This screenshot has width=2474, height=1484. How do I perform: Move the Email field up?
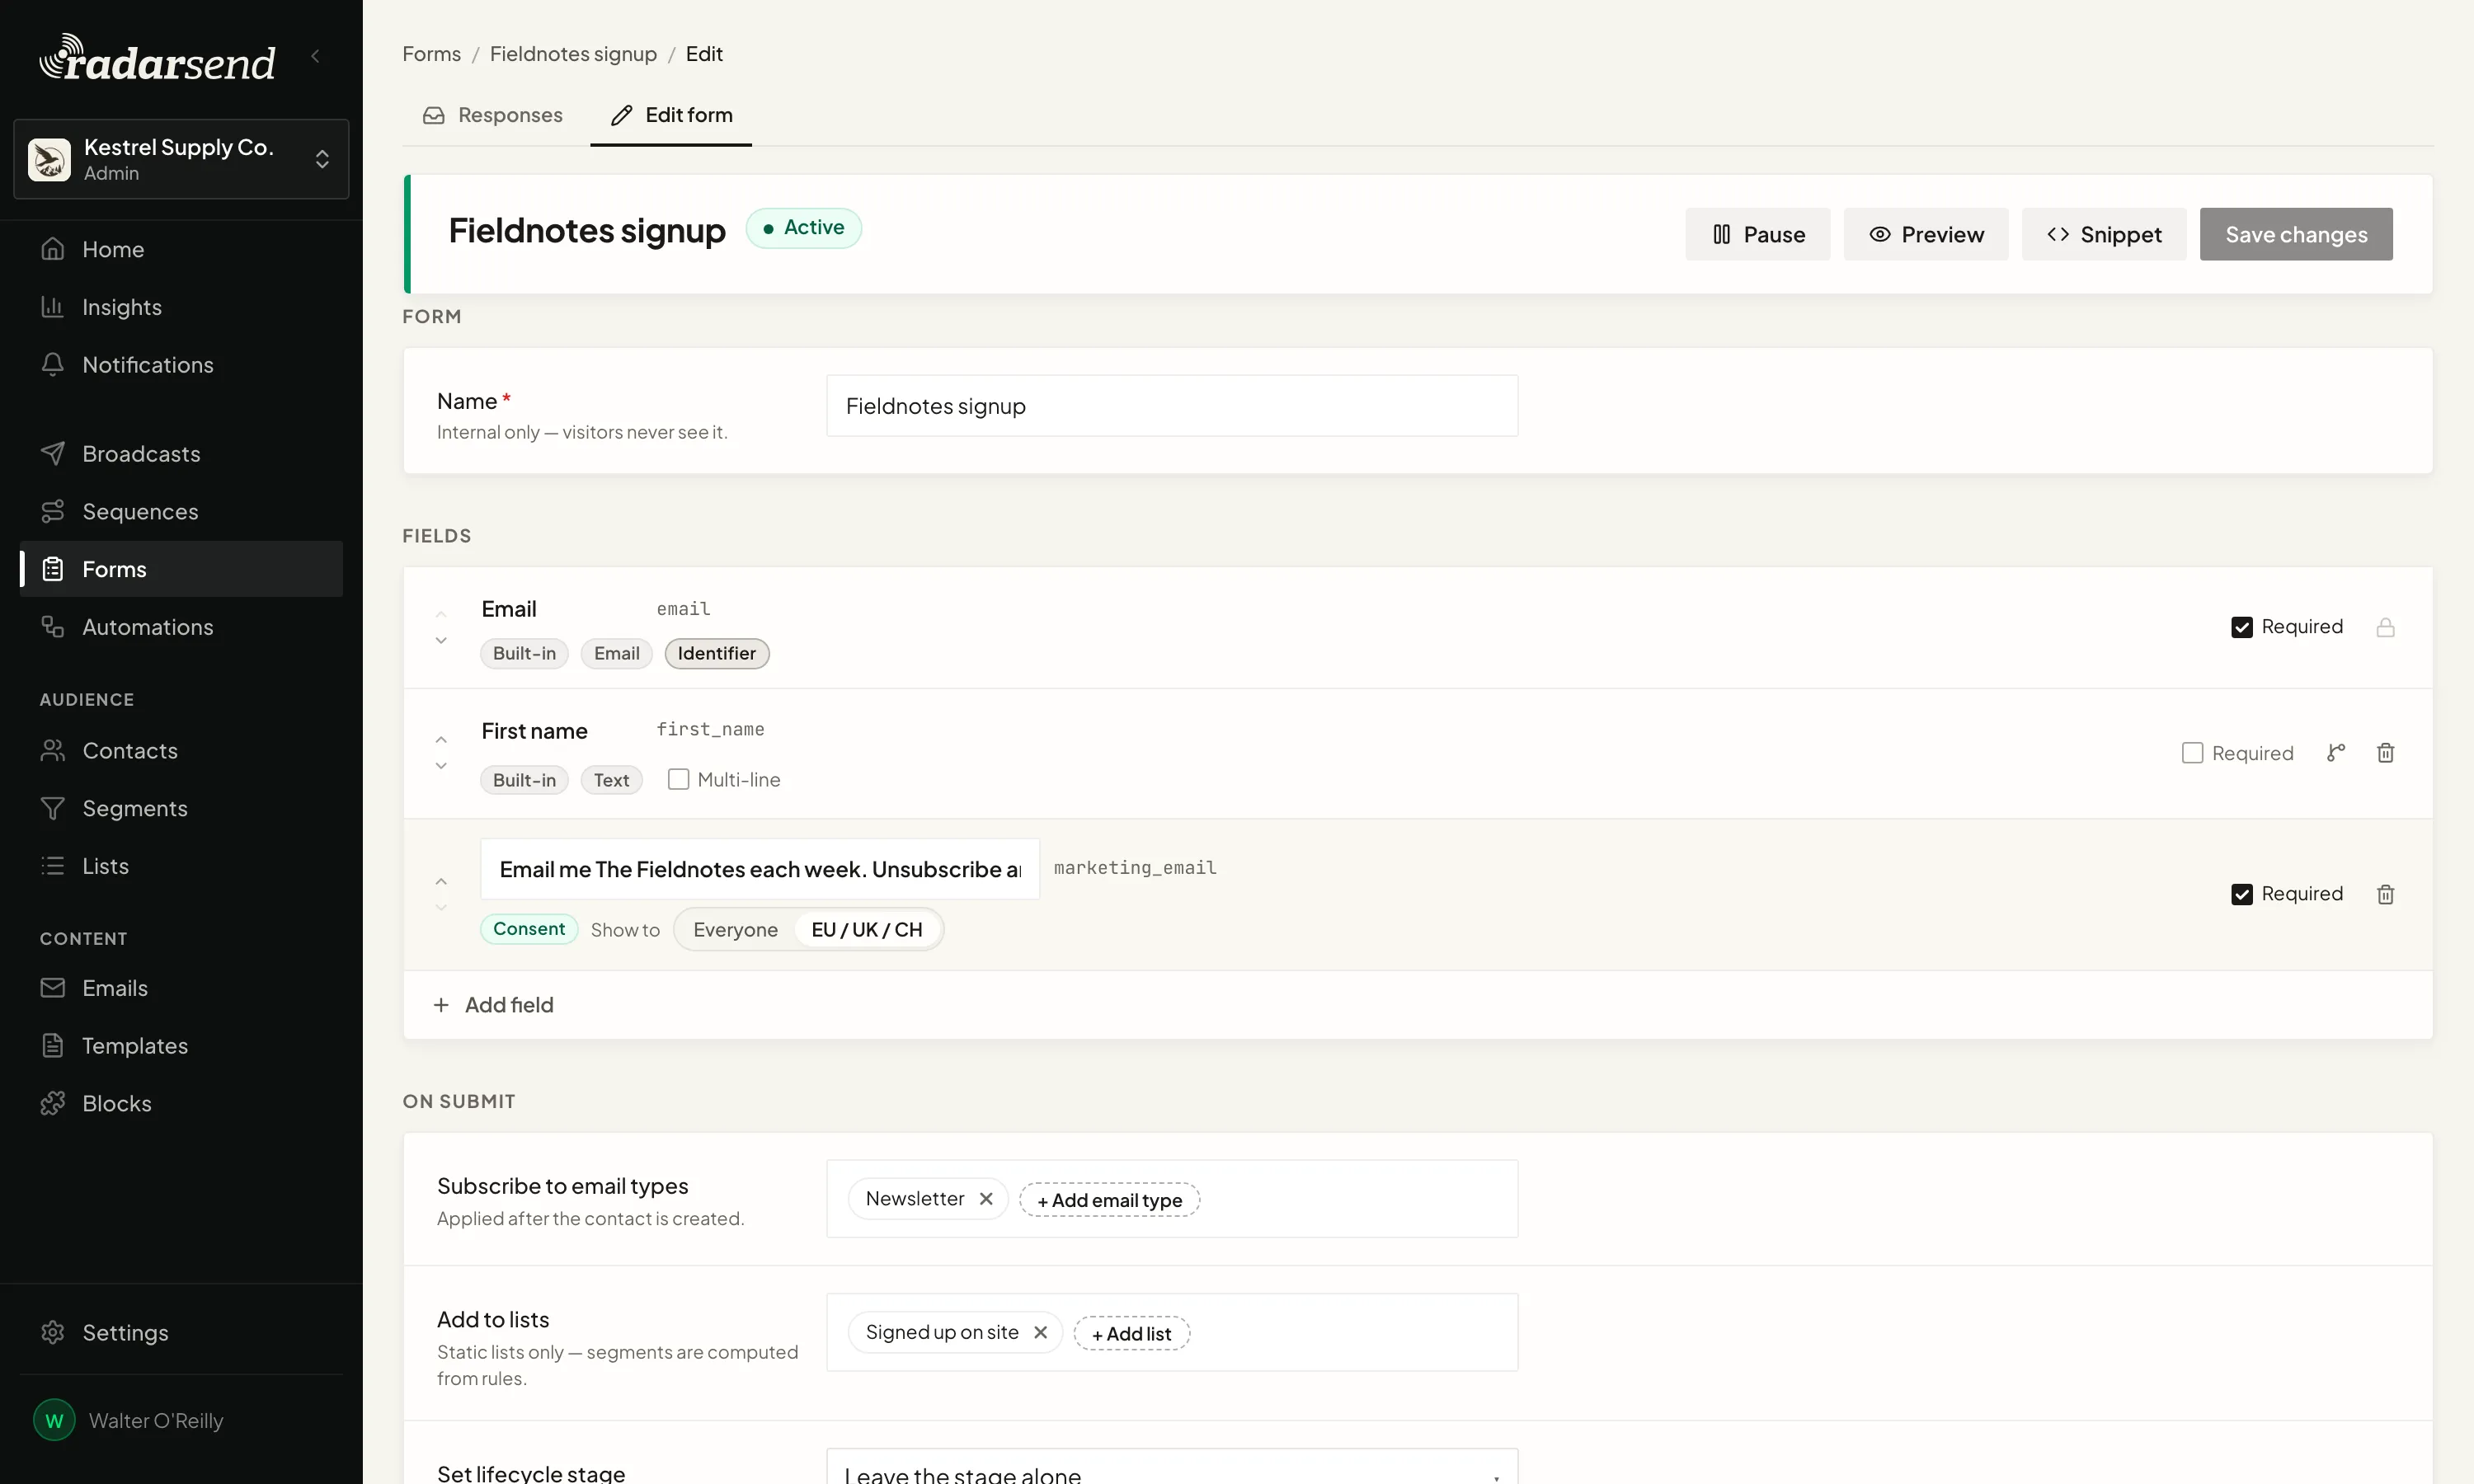tap(441, 614)
